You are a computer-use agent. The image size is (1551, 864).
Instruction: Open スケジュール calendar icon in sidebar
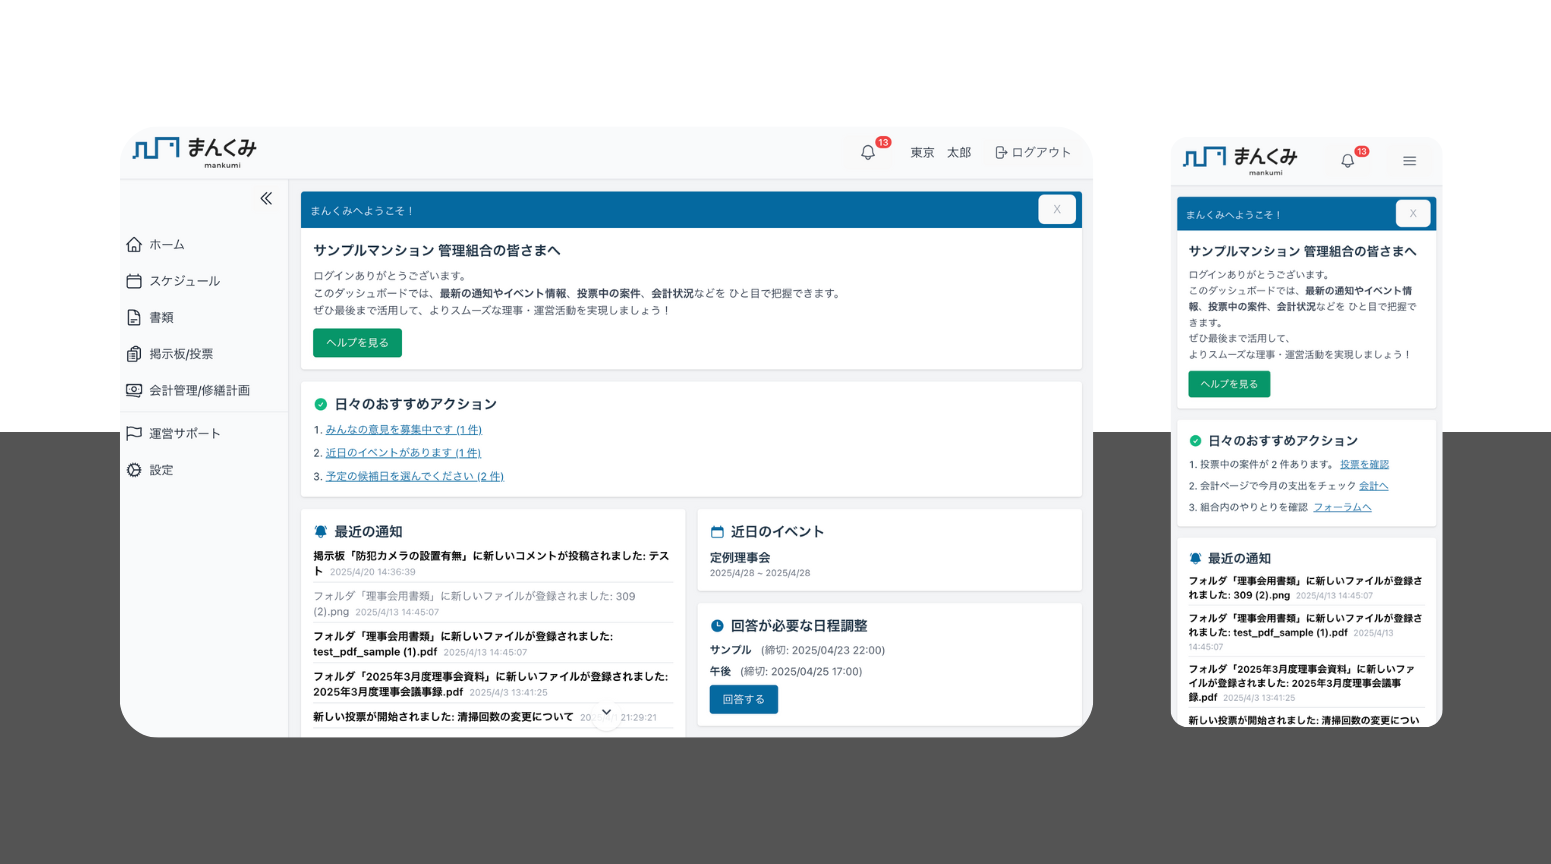[x=134, y=281]
